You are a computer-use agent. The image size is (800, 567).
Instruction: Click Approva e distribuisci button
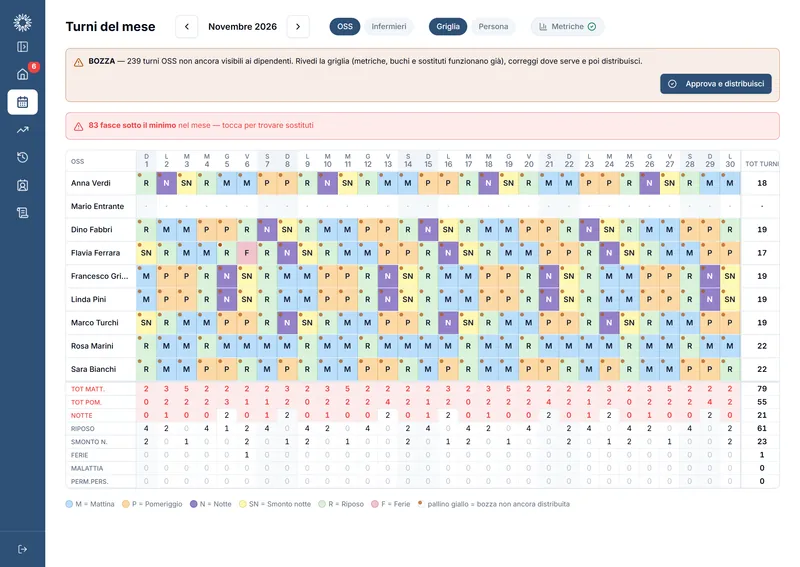[716, 84]
